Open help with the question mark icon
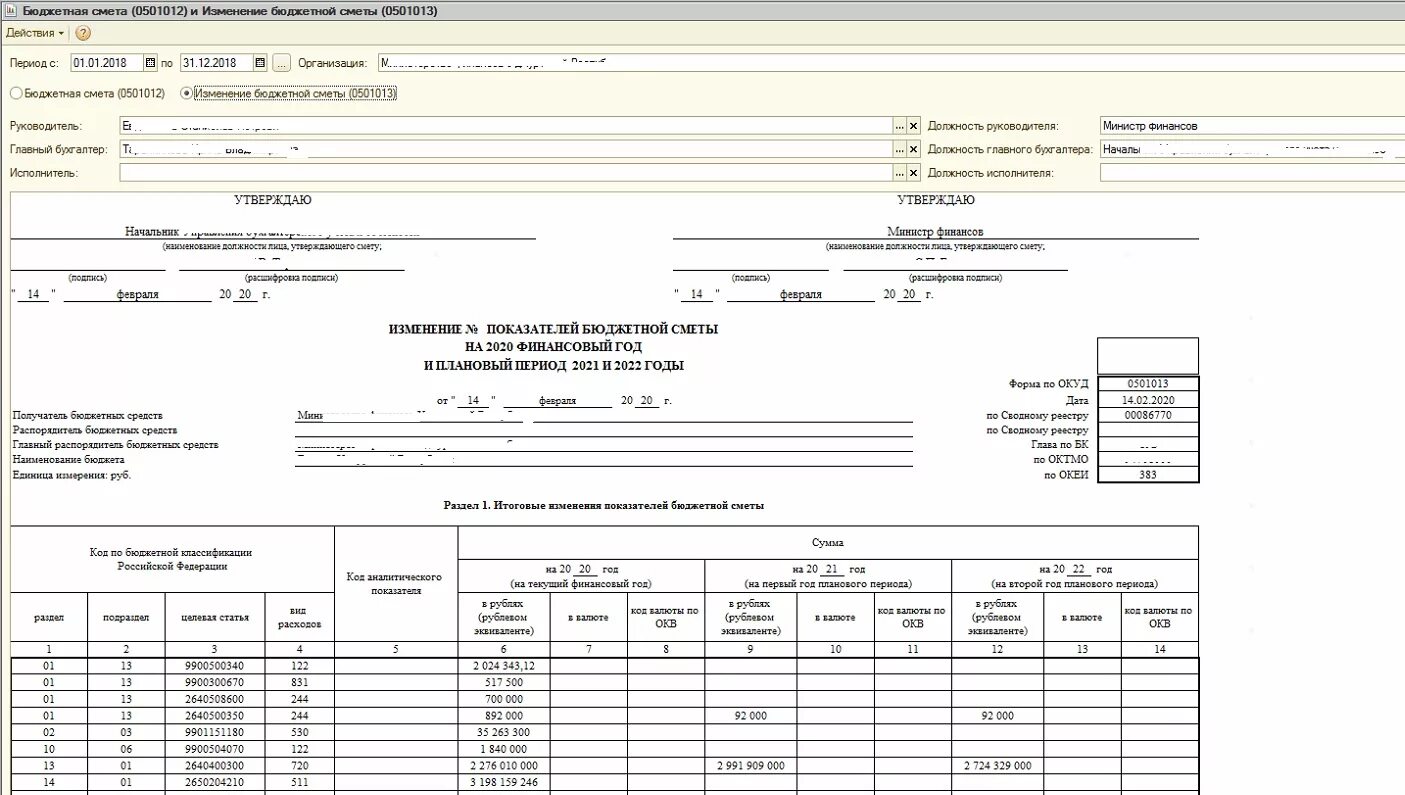This screenshot has height=795, width=1405. tap(83, 33)
